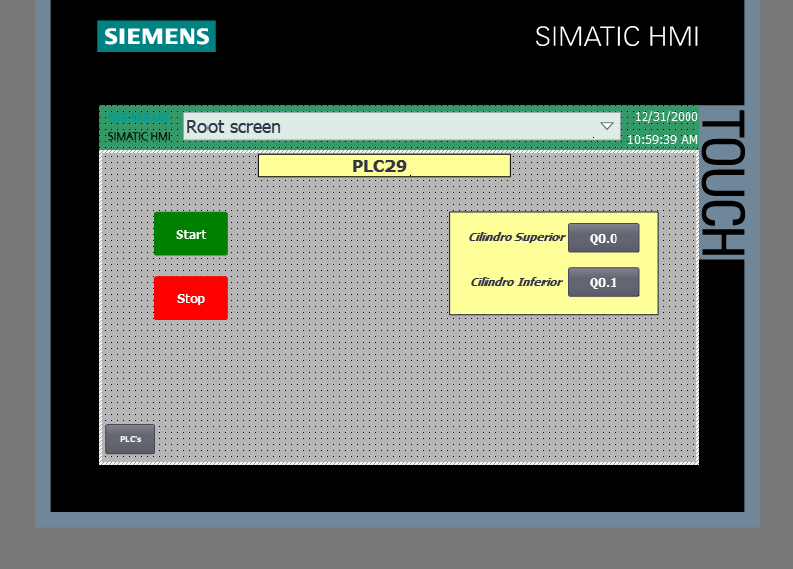Click the Cilindro Superior label
Screen dimensions: 793x569
(x=516, y=237)
